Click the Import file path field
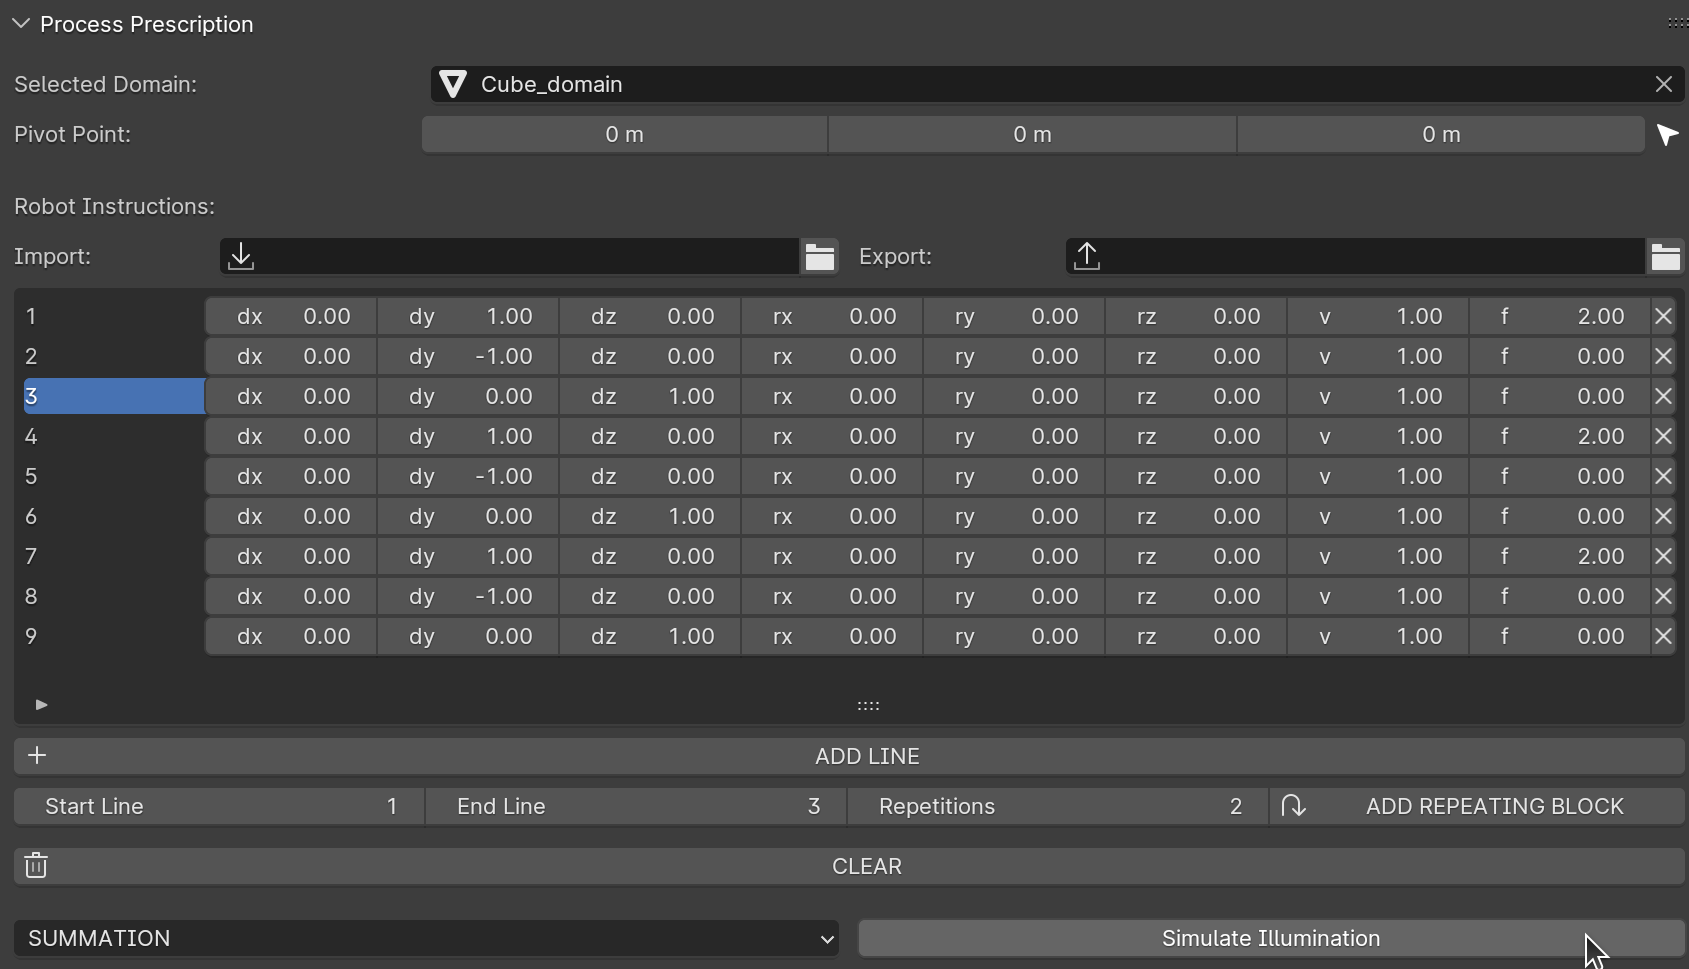Image resolution: width=1689 pixels, height=969 pixels. pyautogui.click(x=510, y=257)
